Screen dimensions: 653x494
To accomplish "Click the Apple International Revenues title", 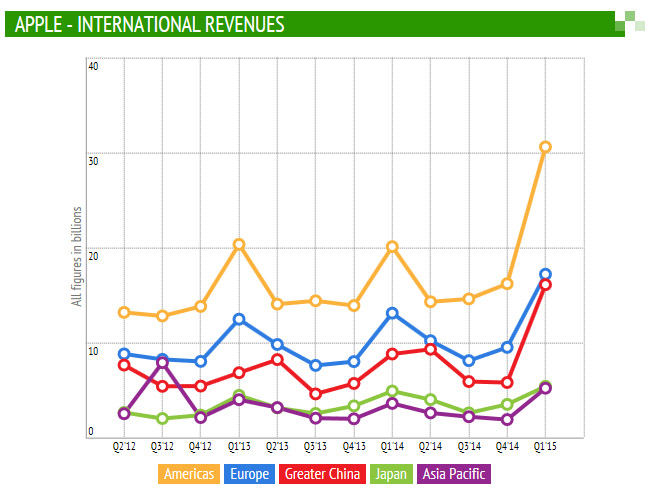I will tap(150, 24).
